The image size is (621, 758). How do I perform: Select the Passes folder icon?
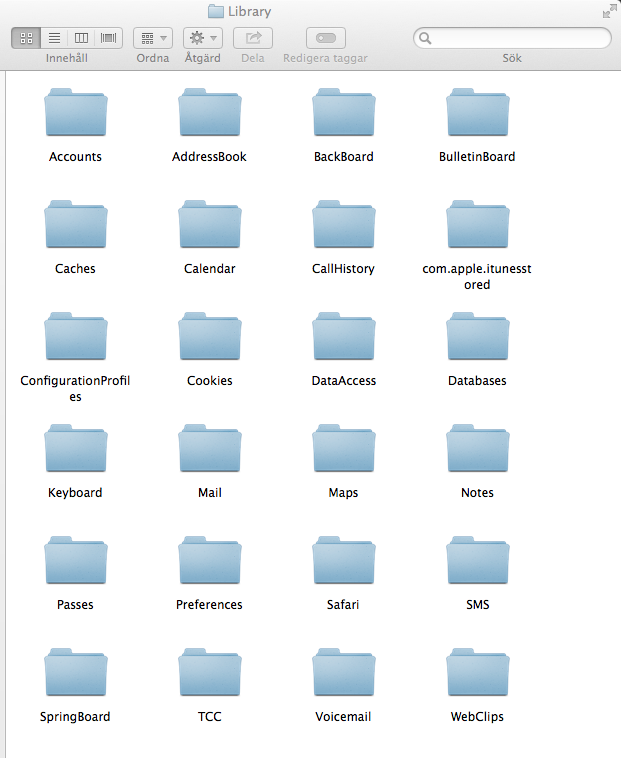point(76,560)
